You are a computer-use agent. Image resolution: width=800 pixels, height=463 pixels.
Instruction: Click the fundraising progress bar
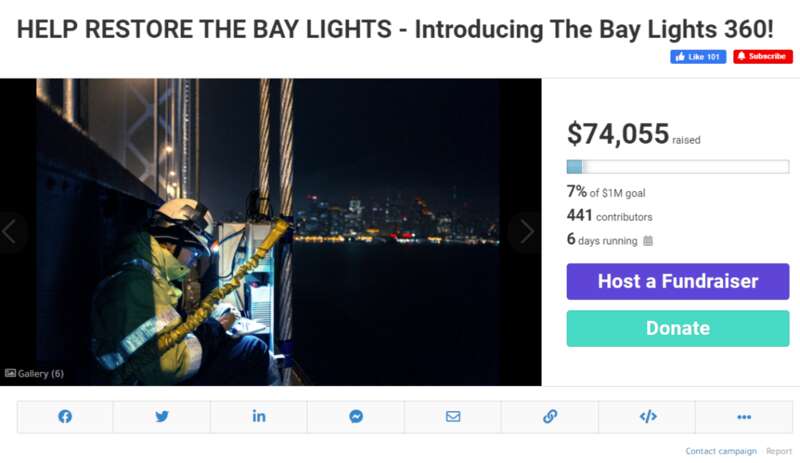pos(677,167)
